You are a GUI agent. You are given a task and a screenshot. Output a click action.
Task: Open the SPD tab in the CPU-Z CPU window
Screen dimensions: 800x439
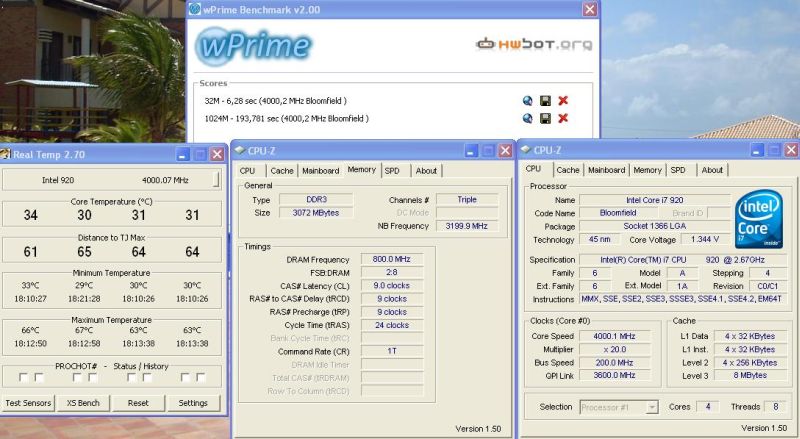(x=678, y=170)
